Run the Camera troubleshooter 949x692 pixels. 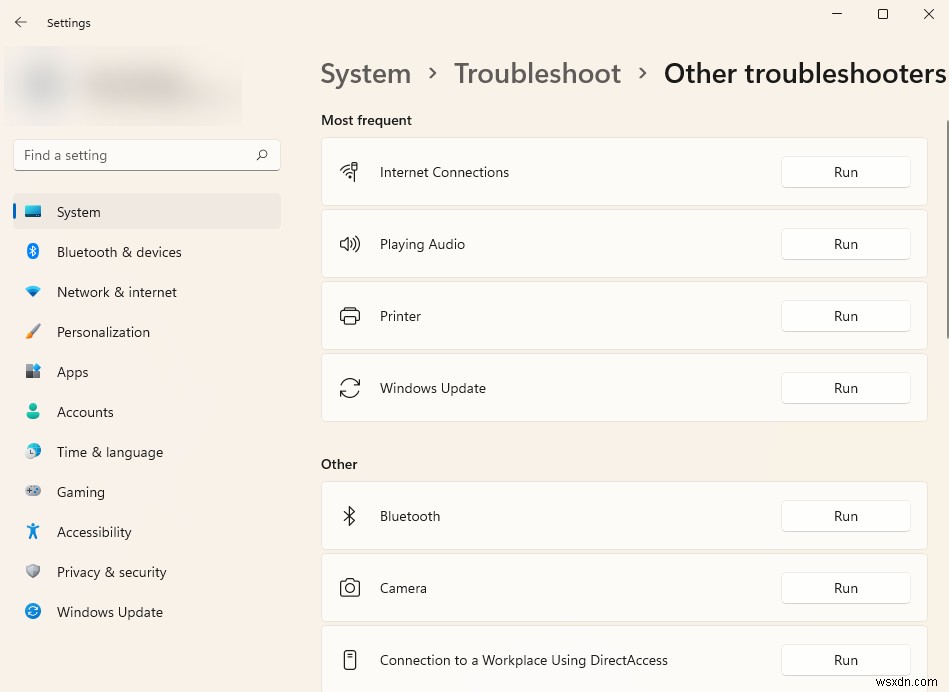[845, 588]
